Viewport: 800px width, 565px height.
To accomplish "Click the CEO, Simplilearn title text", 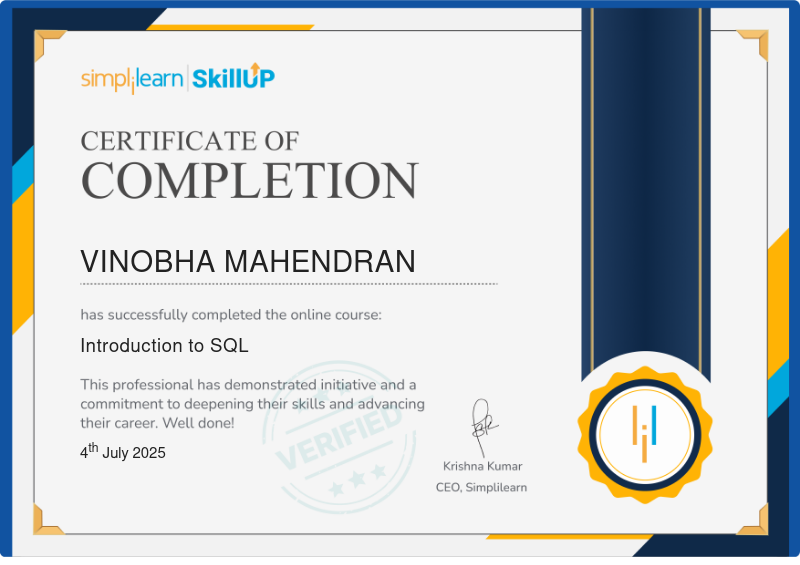I will 481,487.
